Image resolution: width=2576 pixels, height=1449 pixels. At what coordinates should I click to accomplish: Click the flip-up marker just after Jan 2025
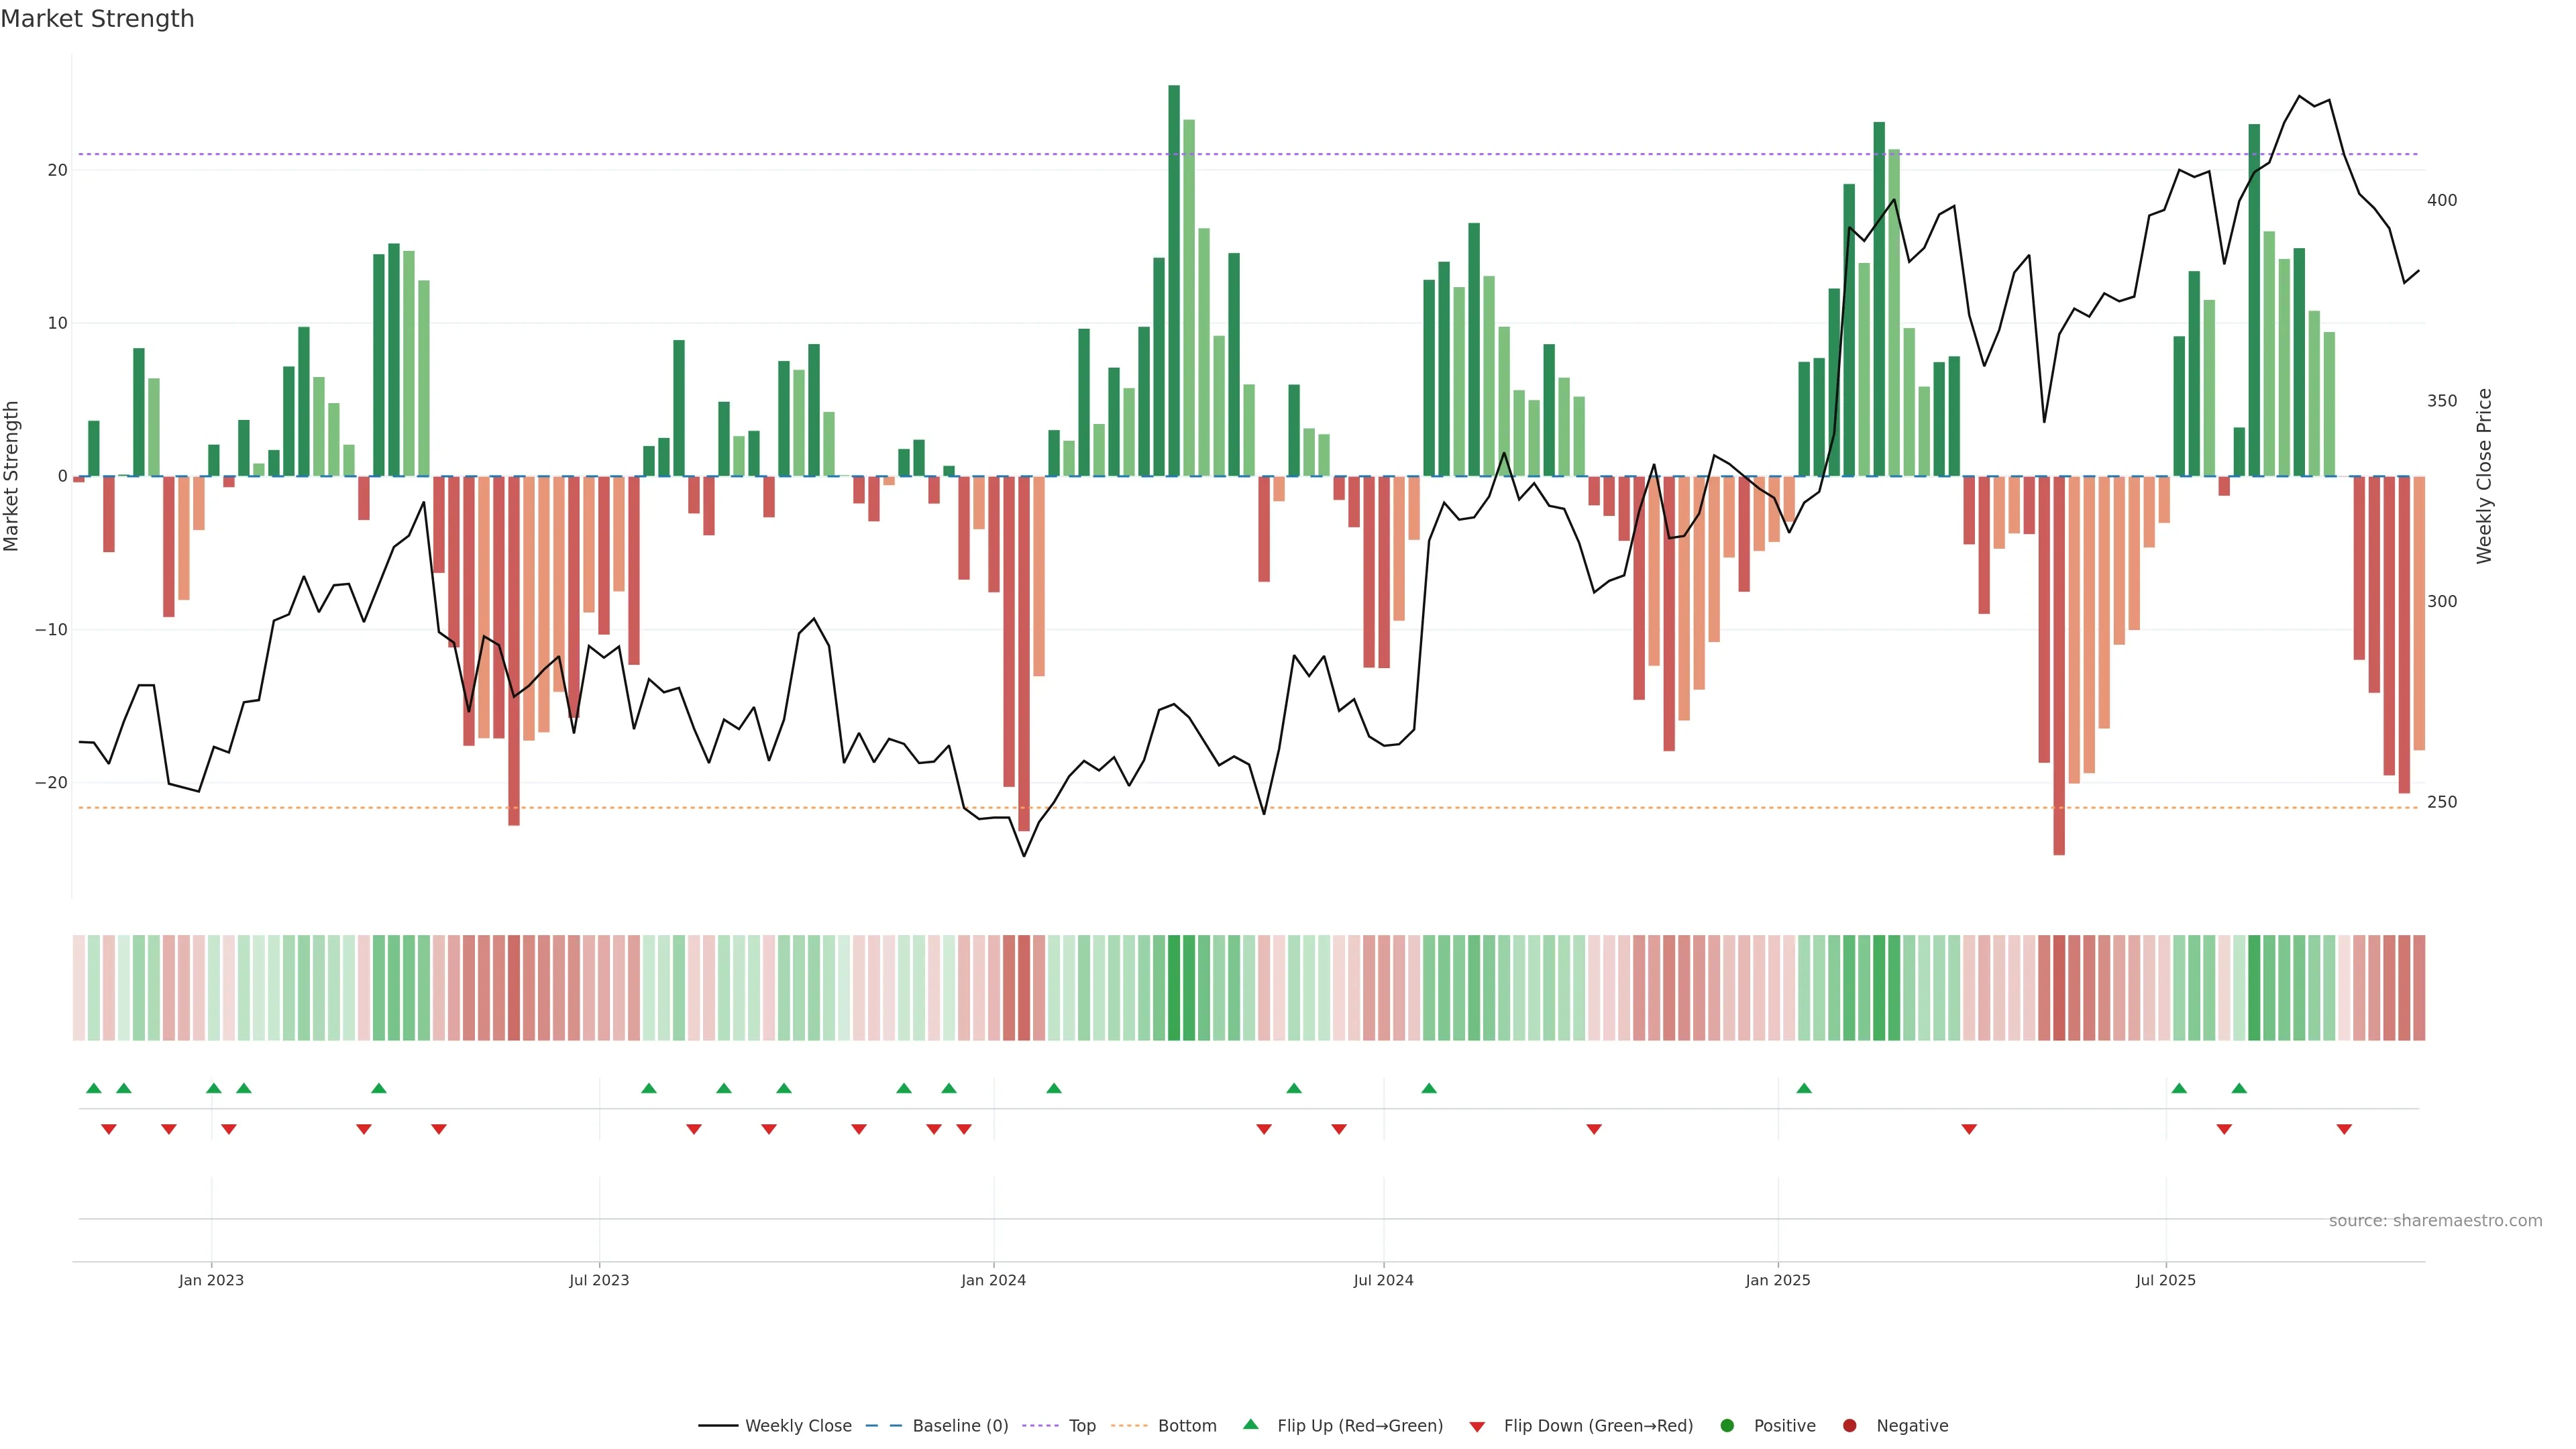(x=1804, y=1088)
